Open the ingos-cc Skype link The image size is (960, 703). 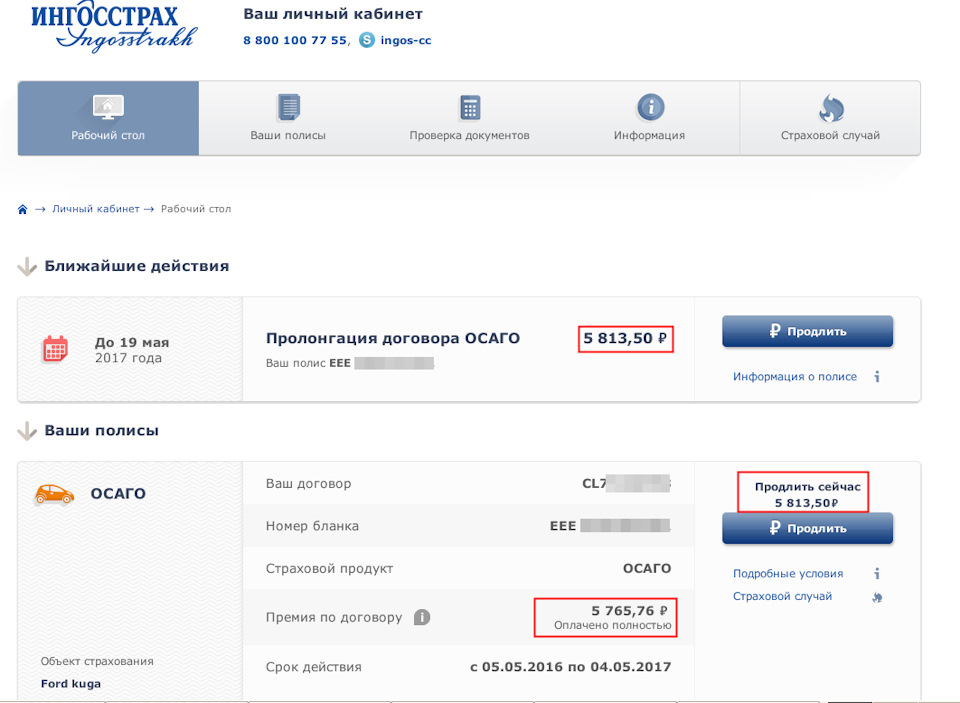tap(406, 40)
